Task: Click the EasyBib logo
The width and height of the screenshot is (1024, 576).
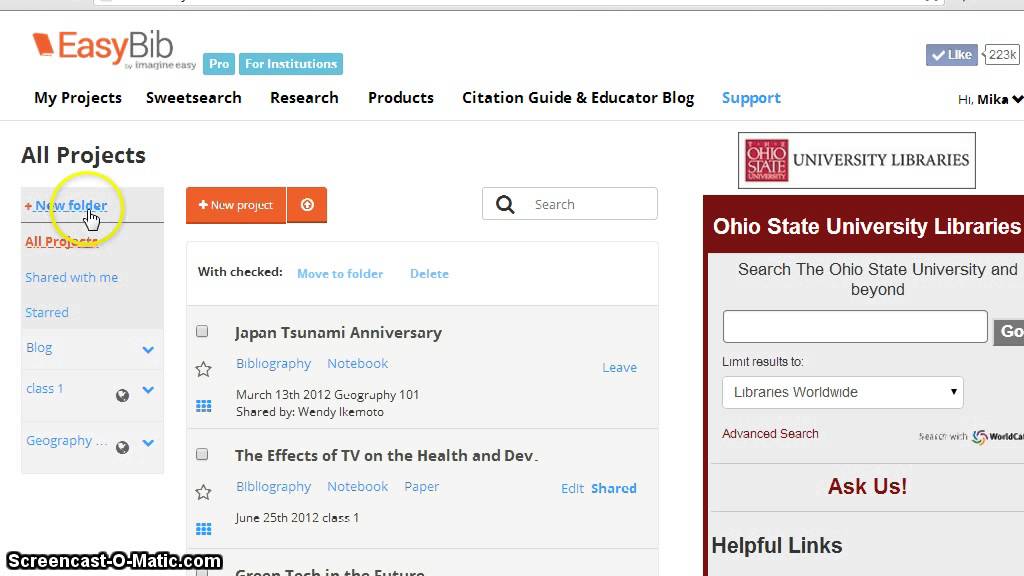Action: pyautogui.click(x=114, y=50)
